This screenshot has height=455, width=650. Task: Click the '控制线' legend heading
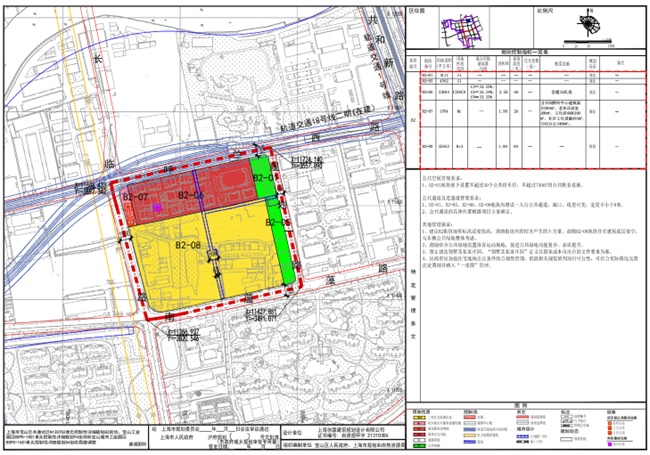[469, 412]
